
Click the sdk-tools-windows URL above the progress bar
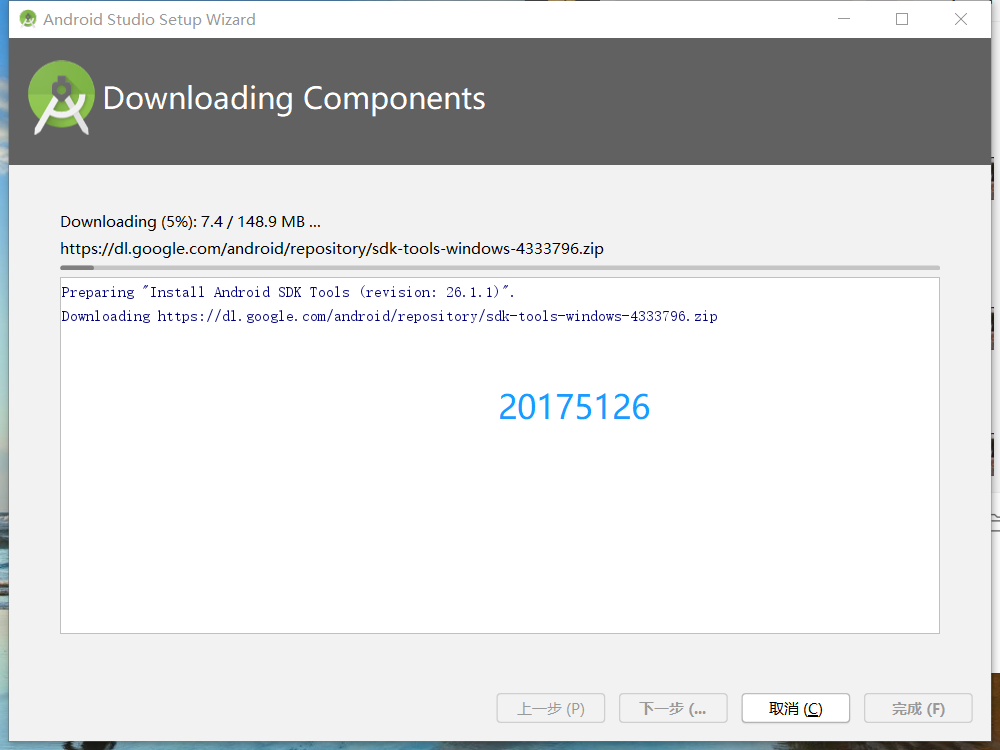[332, 249]
